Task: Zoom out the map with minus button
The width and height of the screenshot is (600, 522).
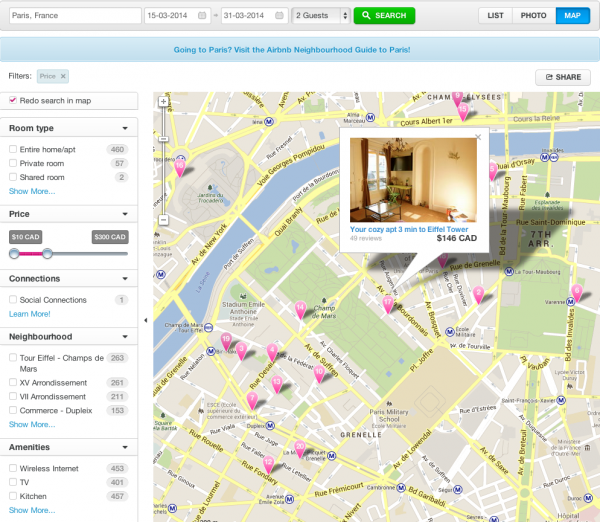Action: (x=163, y=220)
